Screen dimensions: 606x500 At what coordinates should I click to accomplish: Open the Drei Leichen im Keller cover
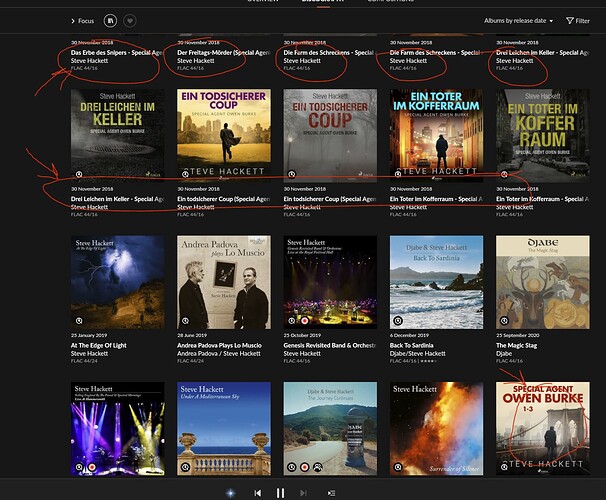click(117, 135)
